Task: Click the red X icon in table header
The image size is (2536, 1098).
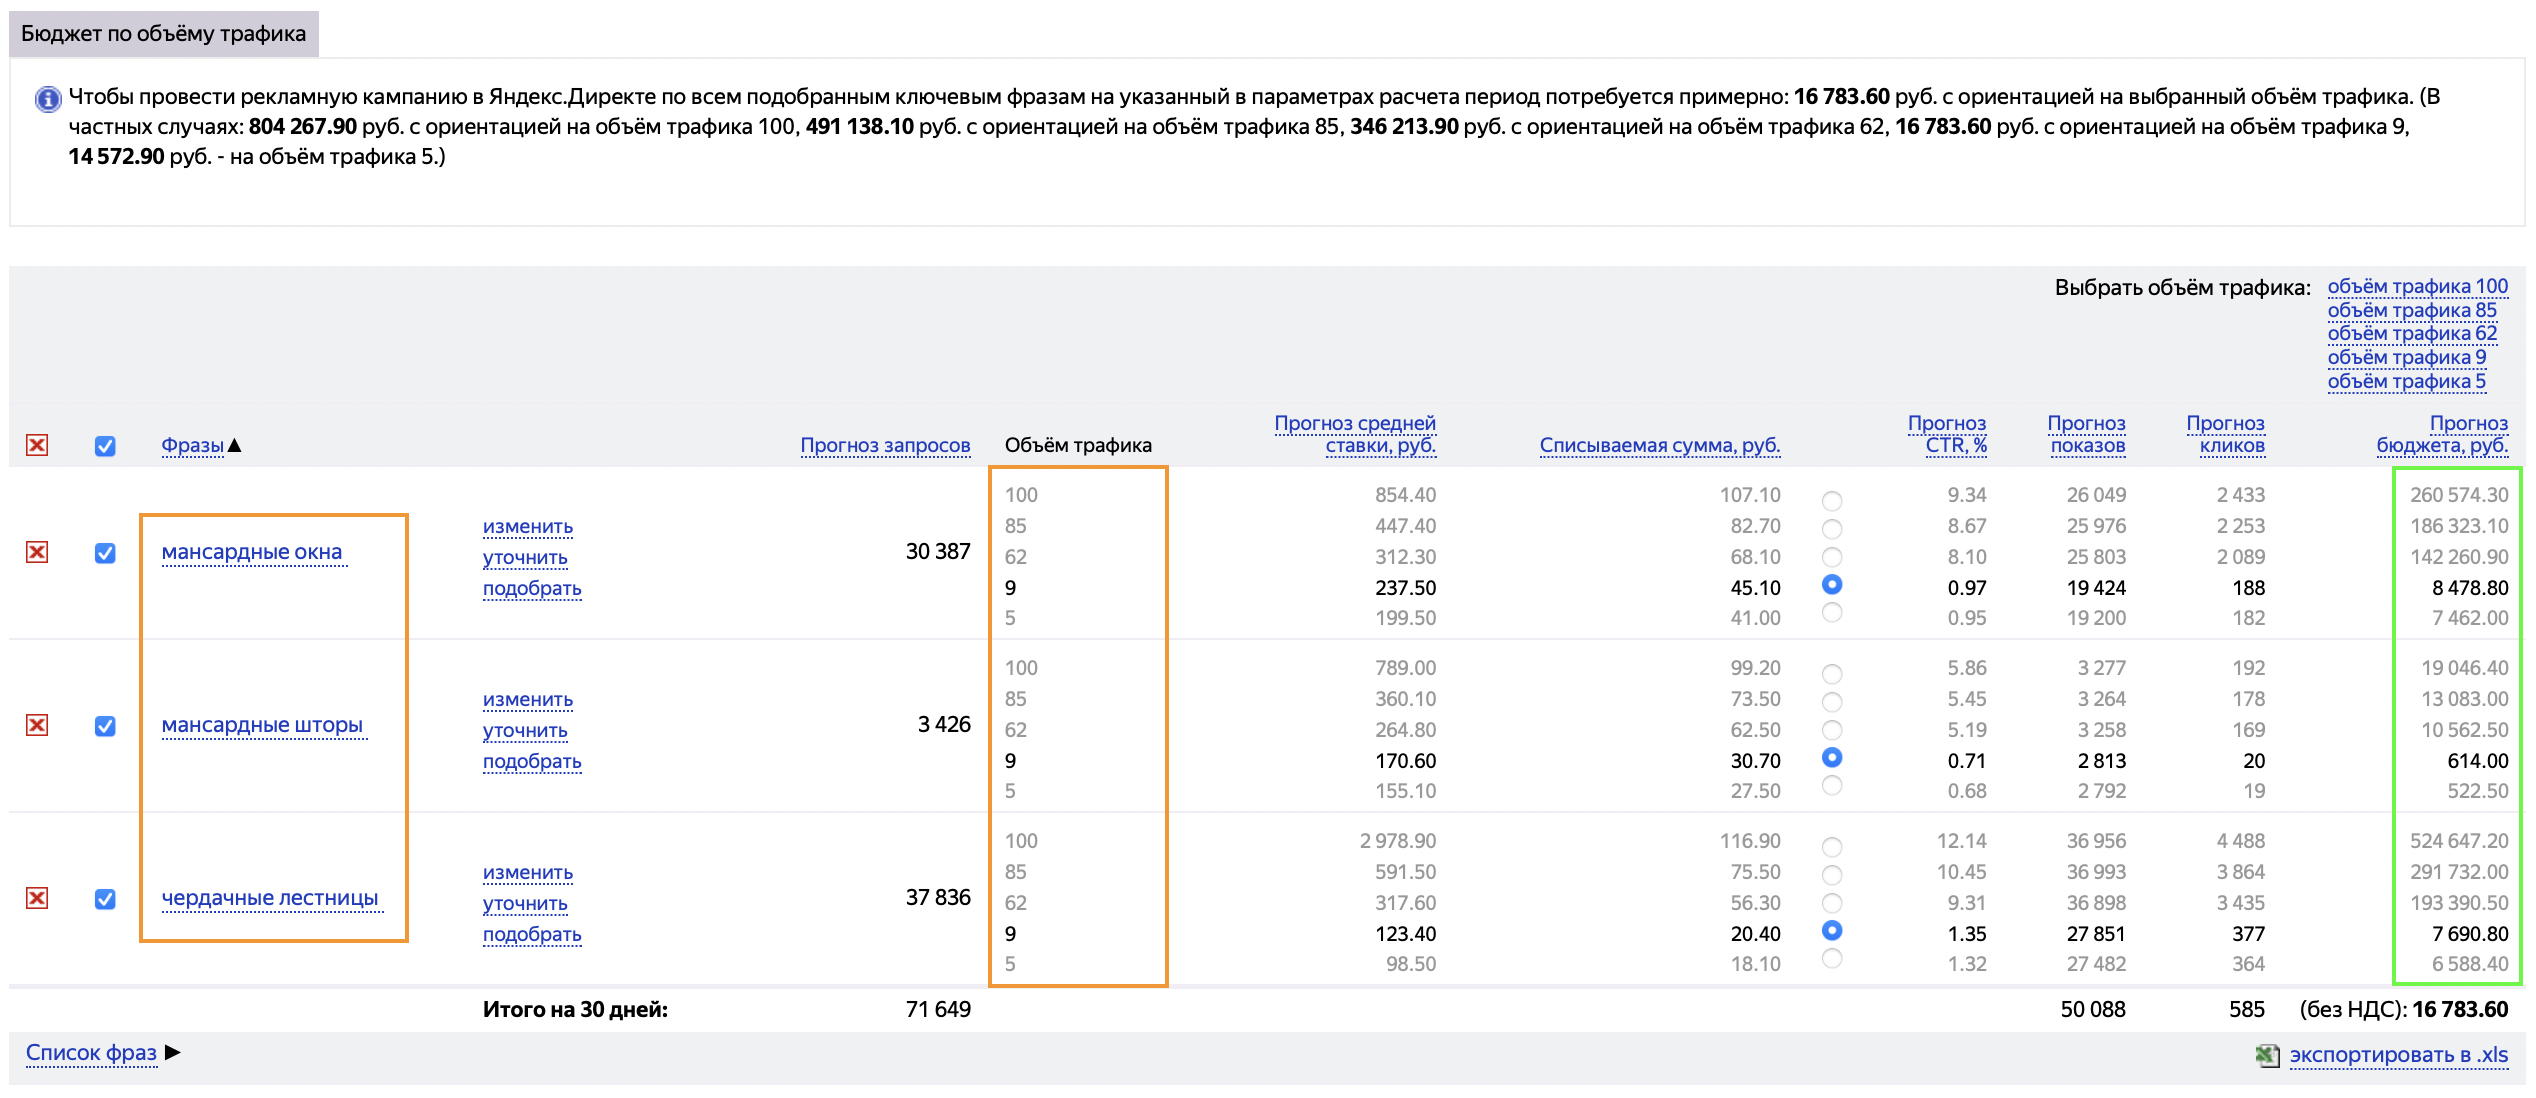Action: tap(37, 445)
